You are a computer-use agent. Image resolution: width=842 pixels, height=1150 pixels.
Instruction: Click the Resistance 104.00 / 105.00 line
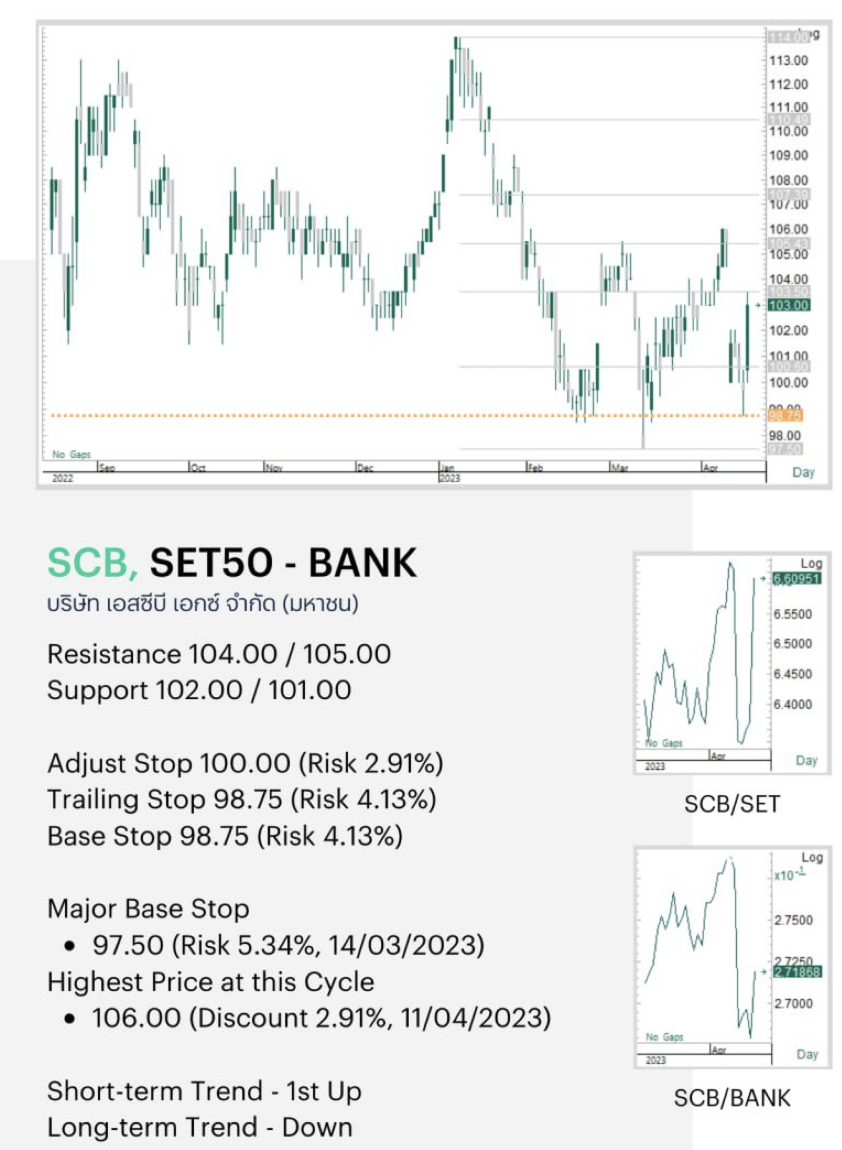tap(219, 653)
